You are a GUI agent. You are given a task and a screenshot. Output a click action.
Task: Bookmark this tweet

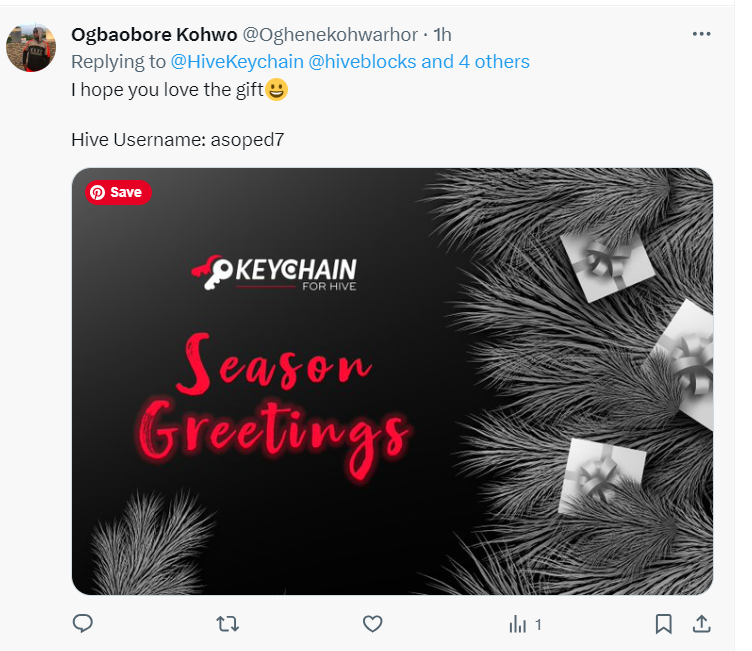pyautogui.click(x=663, y=624)
